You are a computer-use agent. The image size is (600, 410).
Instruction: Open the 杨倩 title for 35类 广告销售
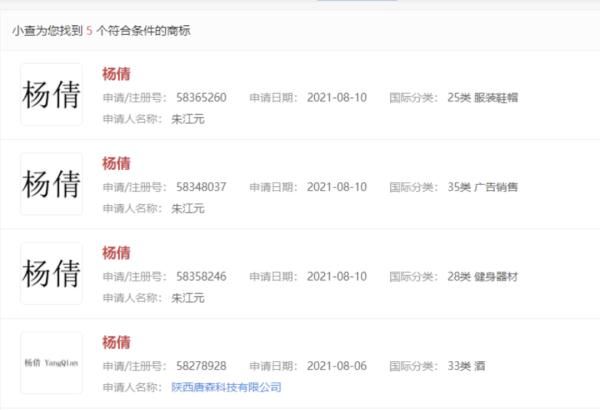[x=116, y=163]
